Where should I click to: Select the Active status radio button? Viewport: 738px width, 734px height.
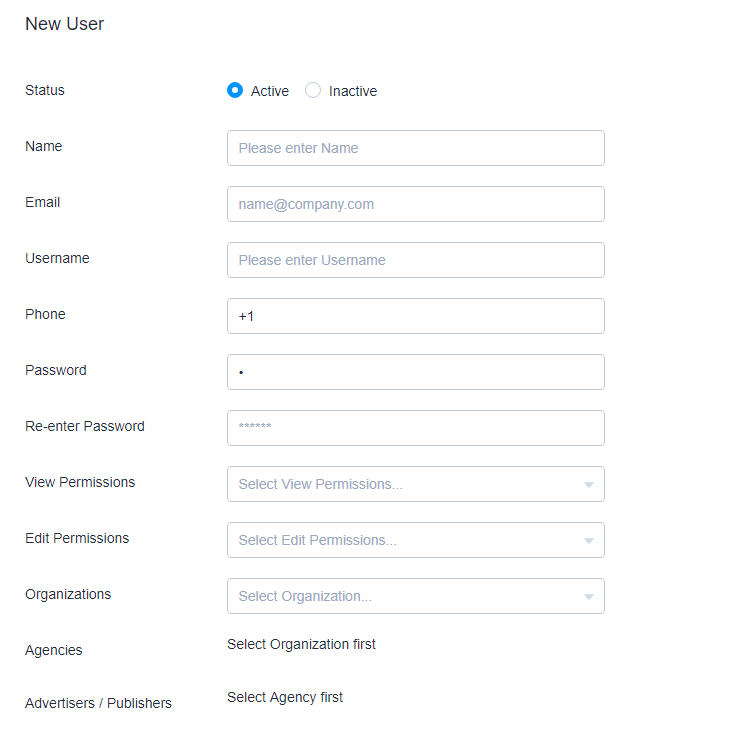pos(235,90)
